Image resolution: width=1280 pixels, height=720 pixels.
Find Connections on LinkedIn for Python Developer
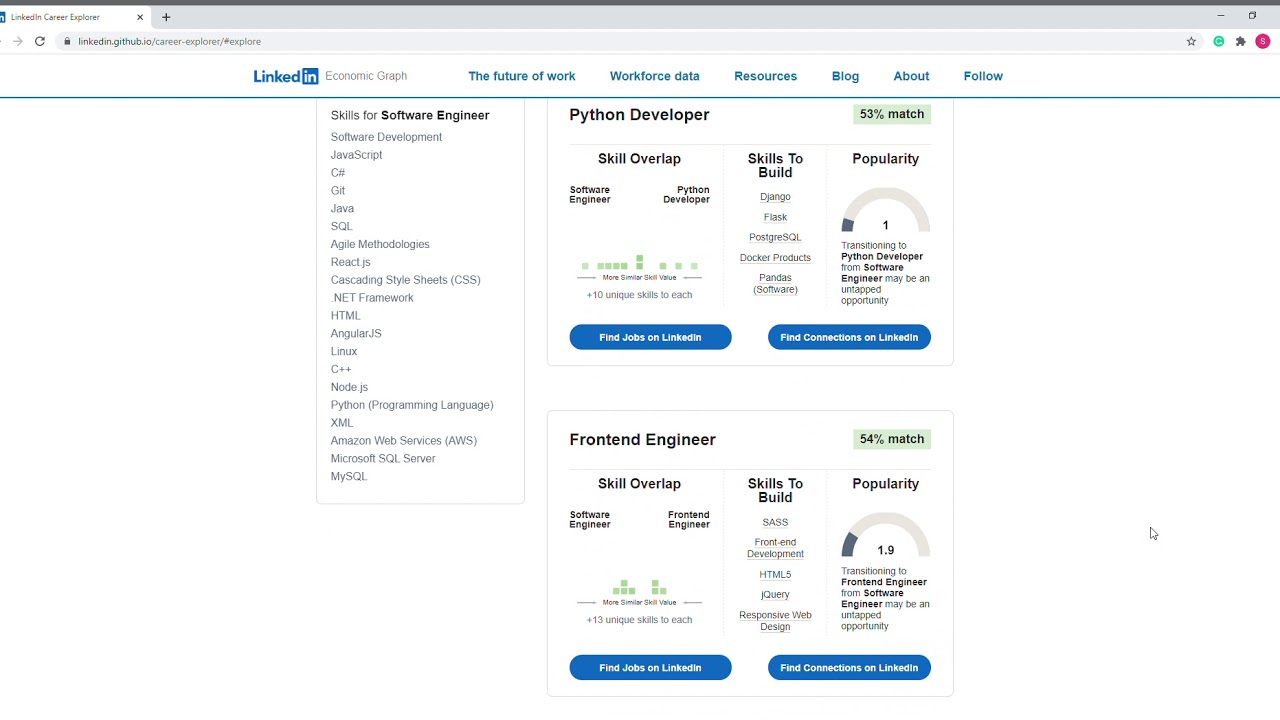(x=849, y=337)
